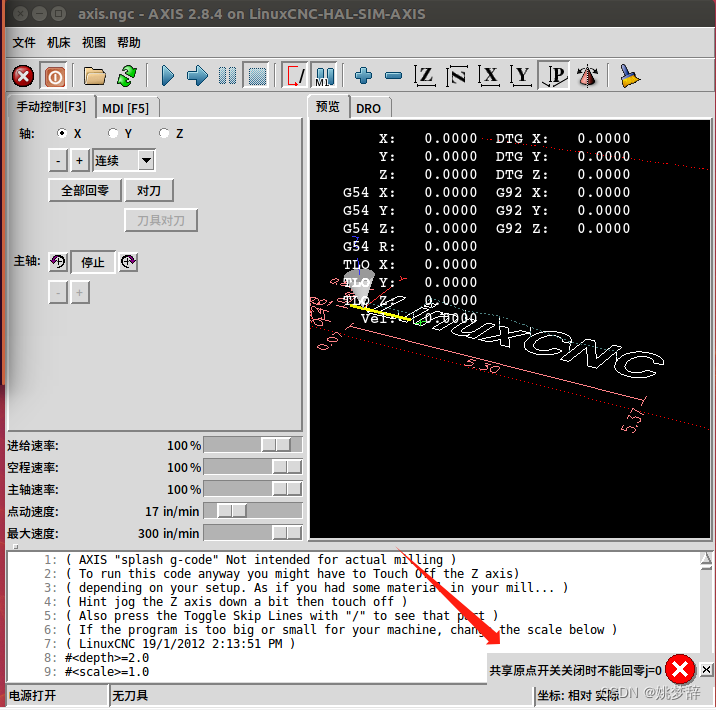Select the X axis radio button
Viewport: 716px width, 710px height.
tap(62, 133)
